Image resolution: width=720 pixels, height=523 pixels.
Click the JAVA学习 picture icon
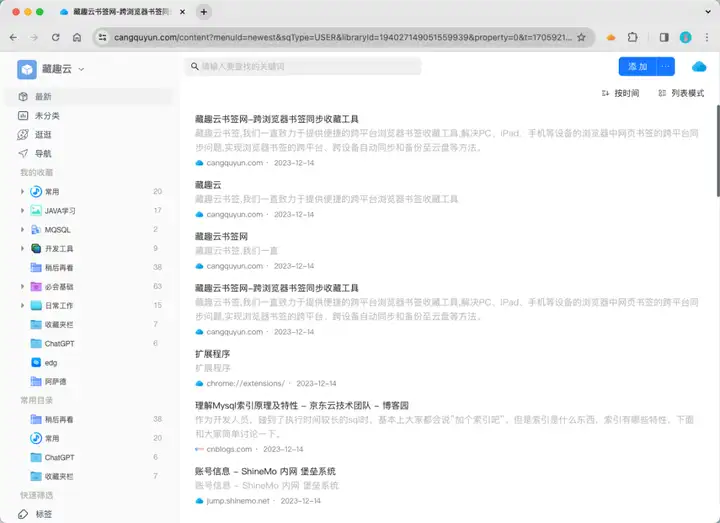pyautogui.click(x=36, y=210)
